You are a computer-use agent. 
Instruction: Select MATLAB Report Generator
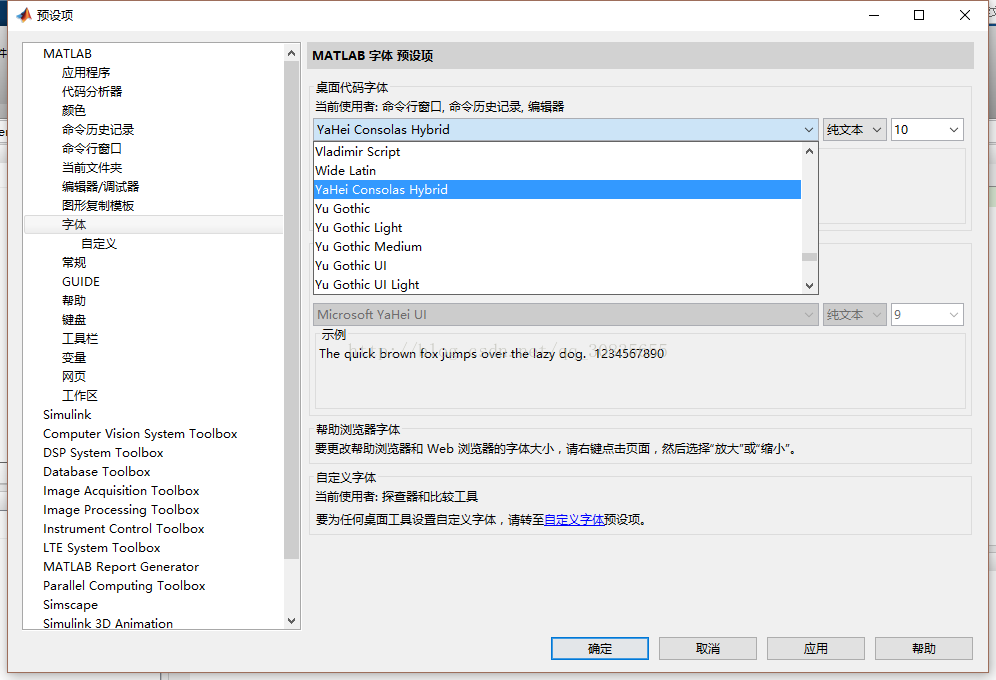point(121,567)
